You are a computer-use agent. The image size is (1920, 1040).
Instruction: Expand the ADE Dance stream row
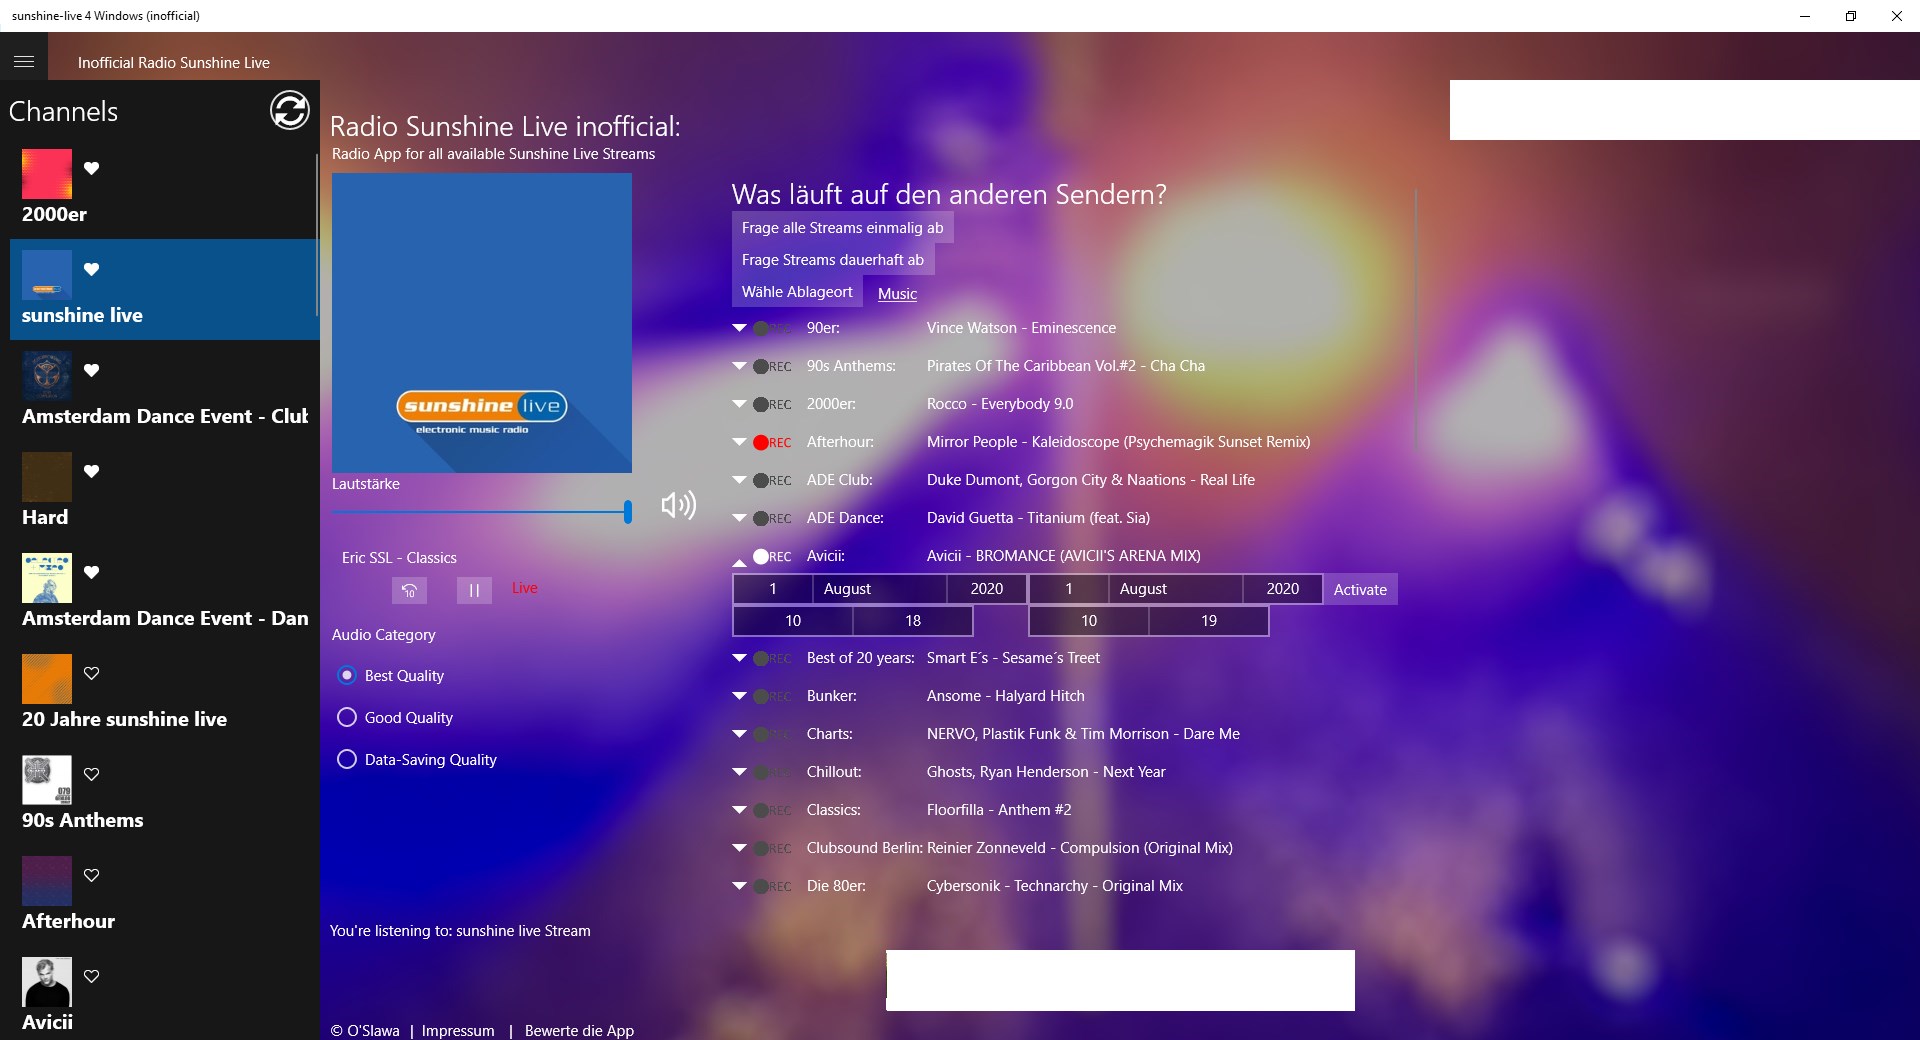click(740, 518)
